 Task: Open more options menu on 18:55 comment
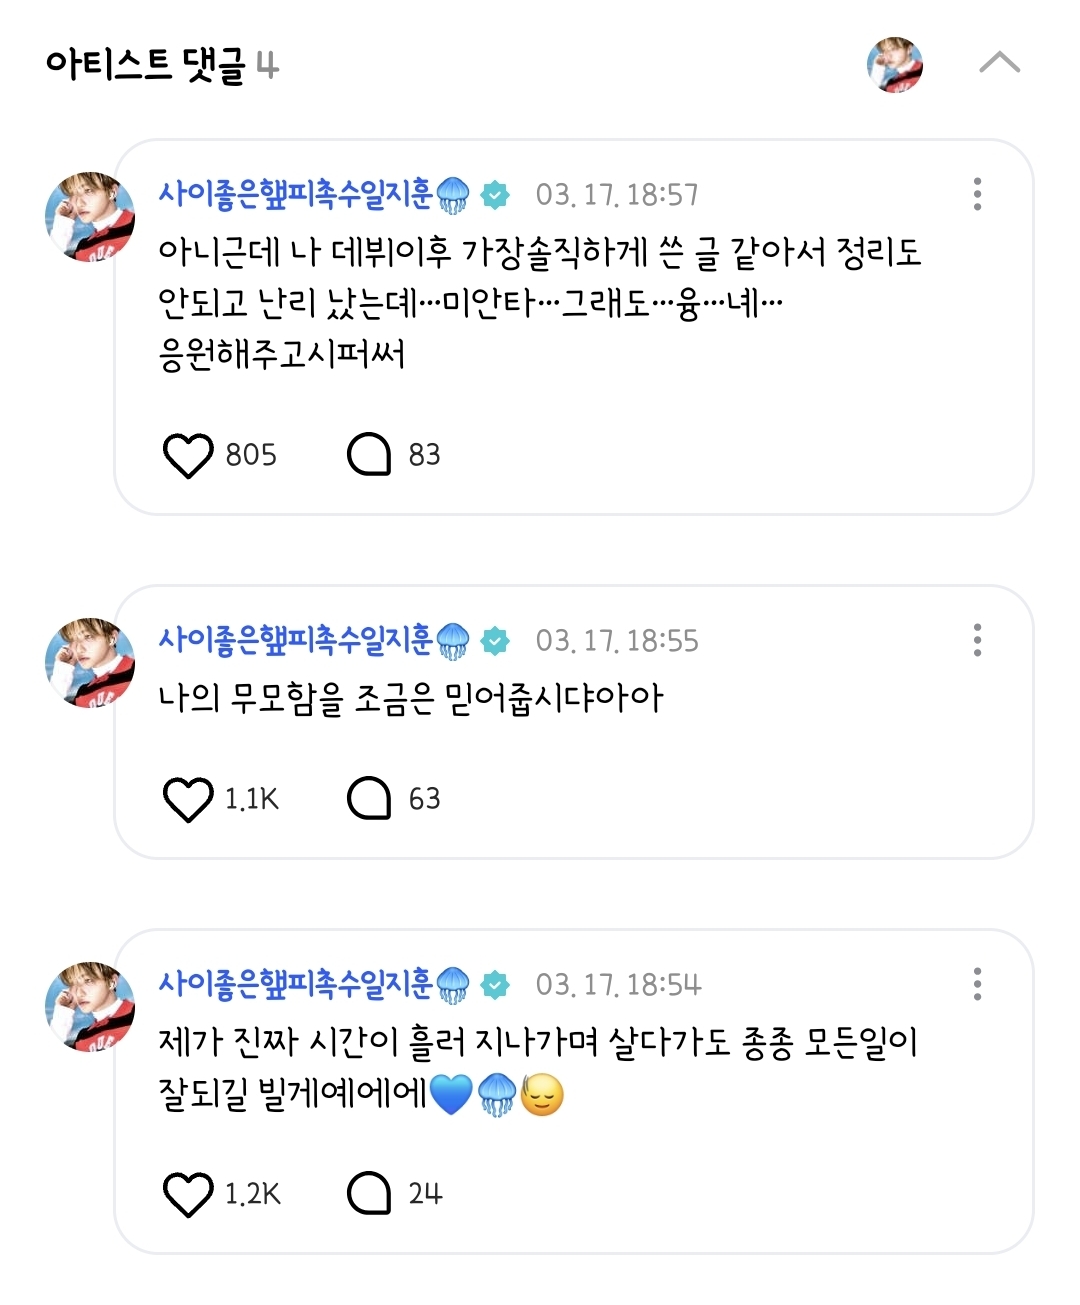click(977, 640)
